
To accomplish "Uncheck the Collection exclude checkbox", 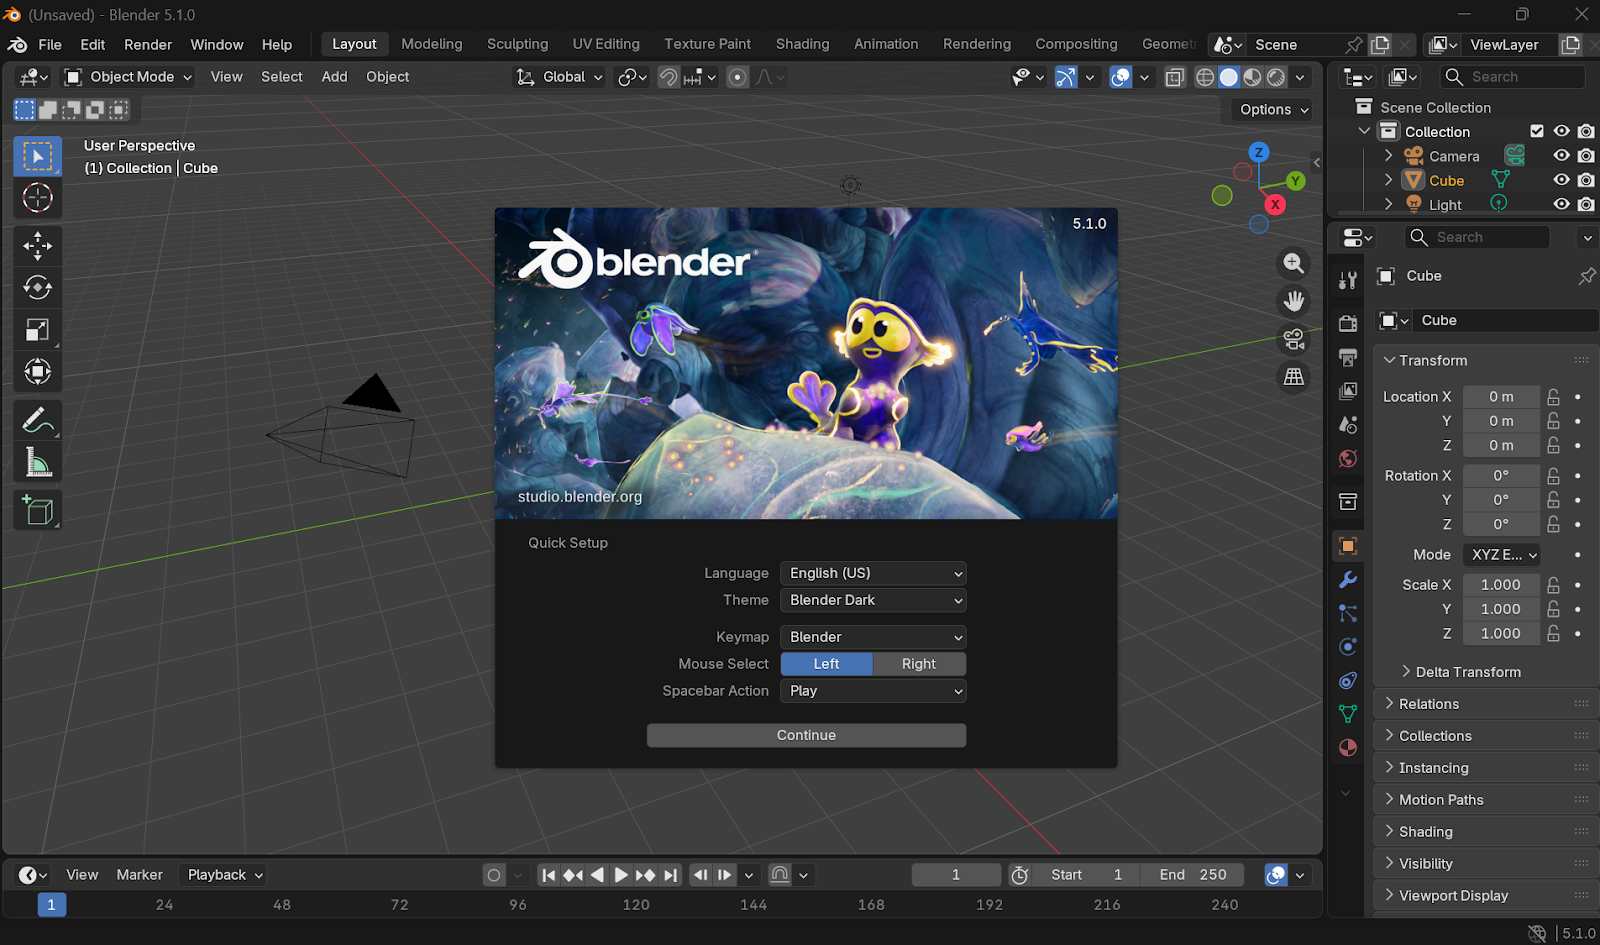I will click(x=1537, y=131).
